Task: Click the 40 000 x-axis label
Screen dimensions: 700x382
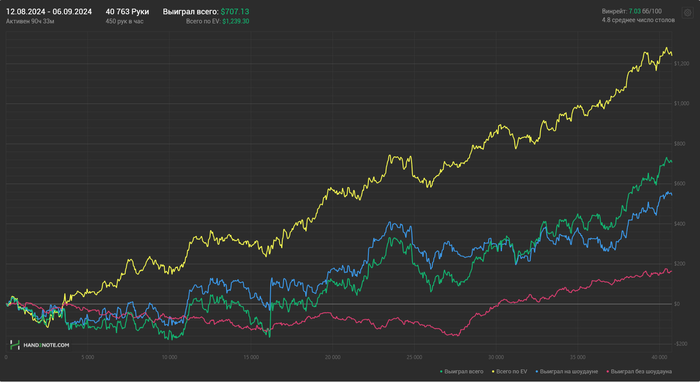Action: (659, 357)
